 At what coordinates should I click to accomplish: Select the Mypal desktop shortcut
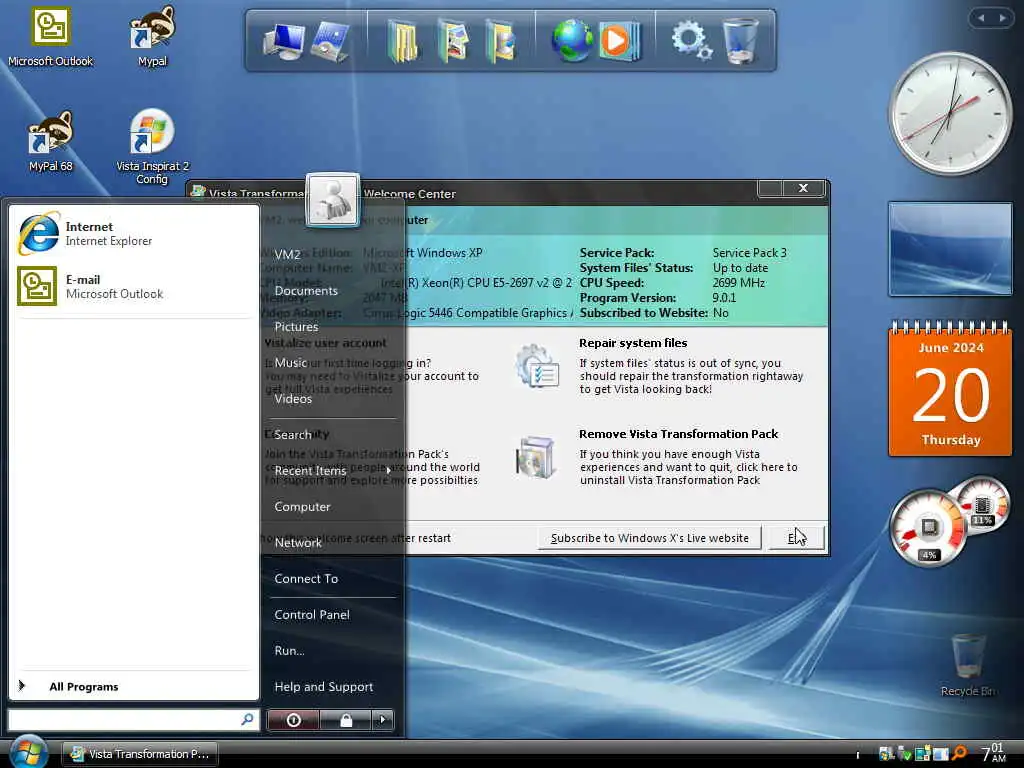152,37
